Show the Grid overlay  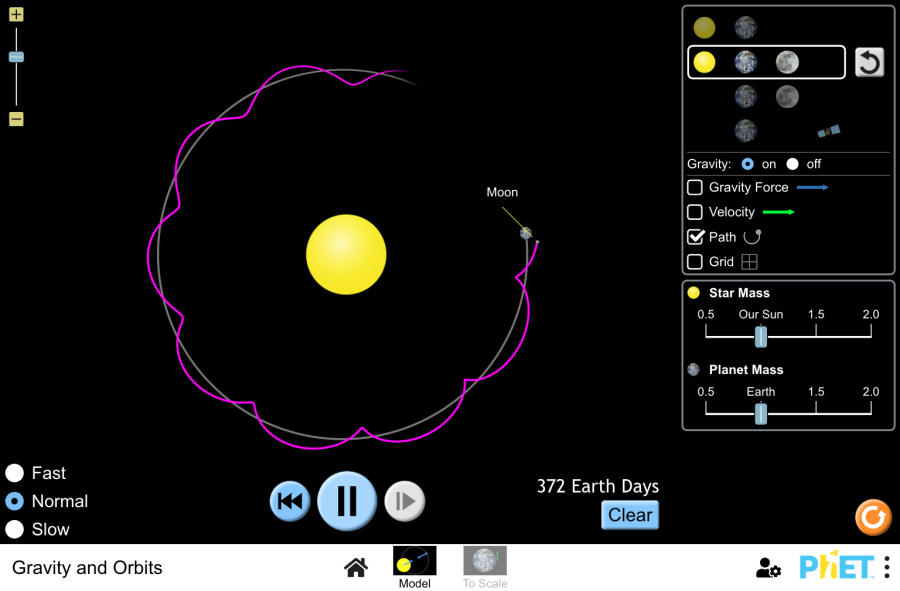pyautogui.click(x=695, y=262)
